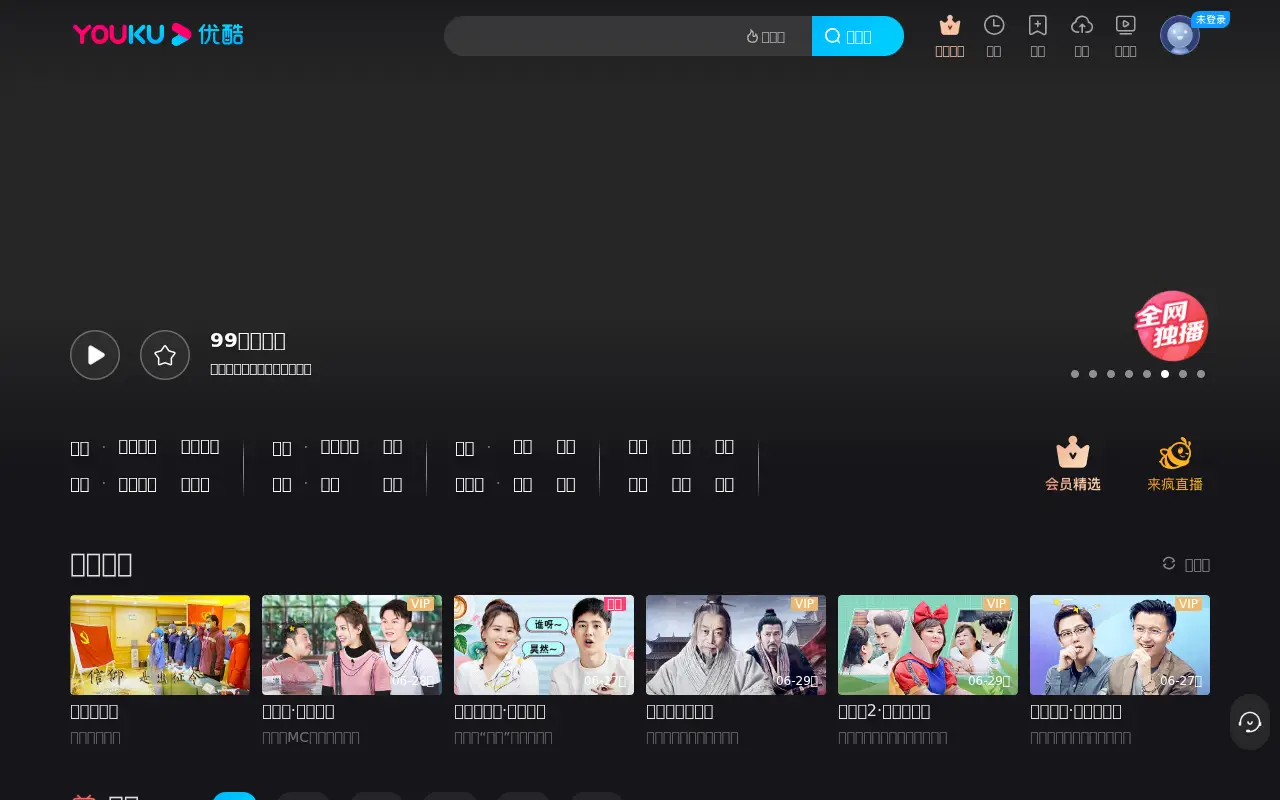1280x800 pixels.
Task: Click the user avatar marked 未登录
Action: click(1180, 35)
